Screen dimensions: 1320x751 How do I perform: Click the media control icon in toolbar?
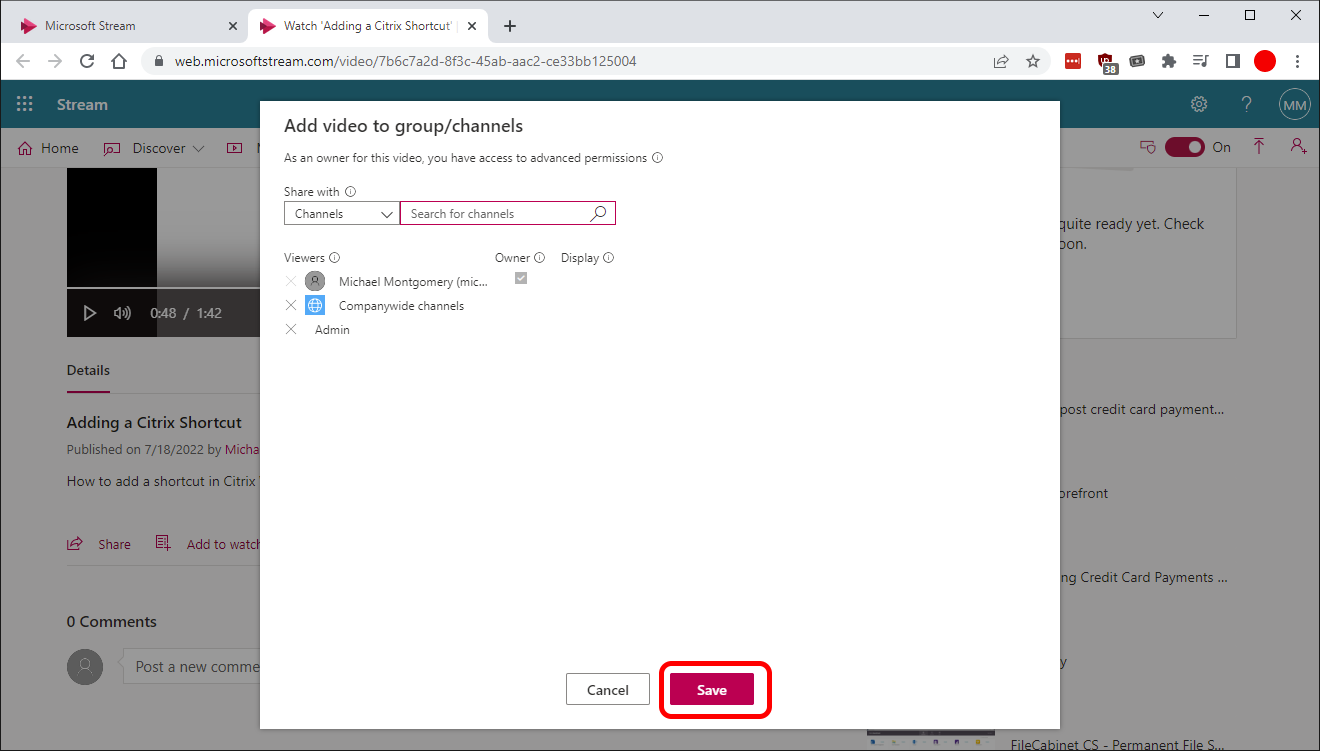coord(1201,61)
